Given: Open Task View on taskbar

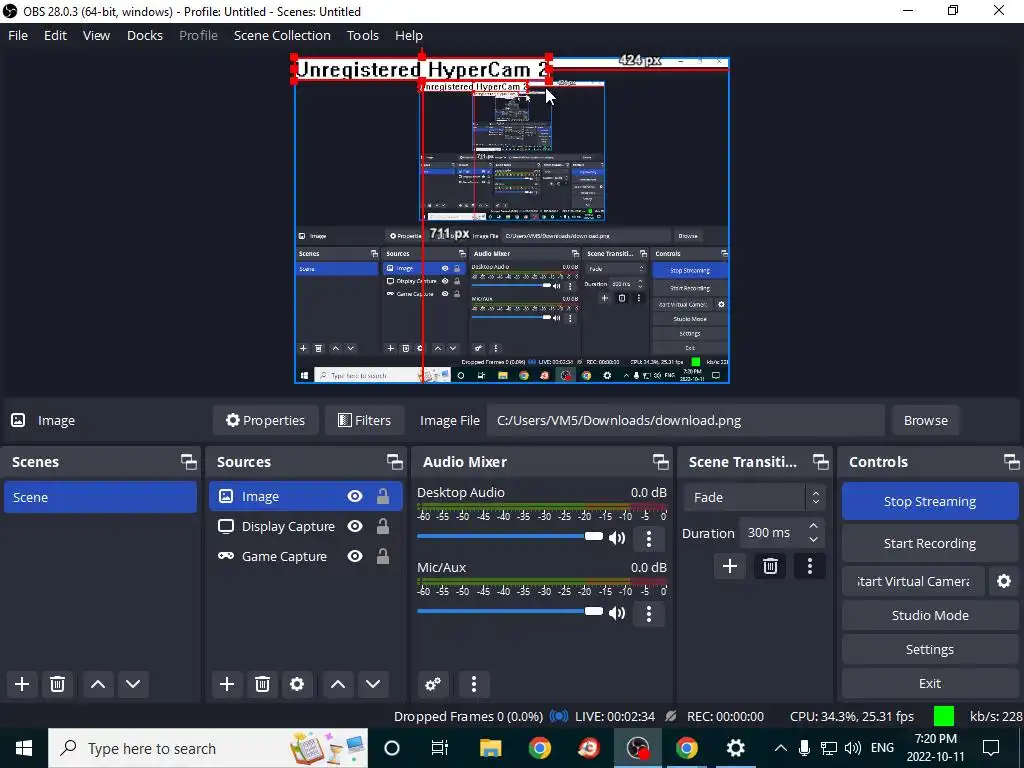Looking at the screenshot, I should click(x=440, y=748).
